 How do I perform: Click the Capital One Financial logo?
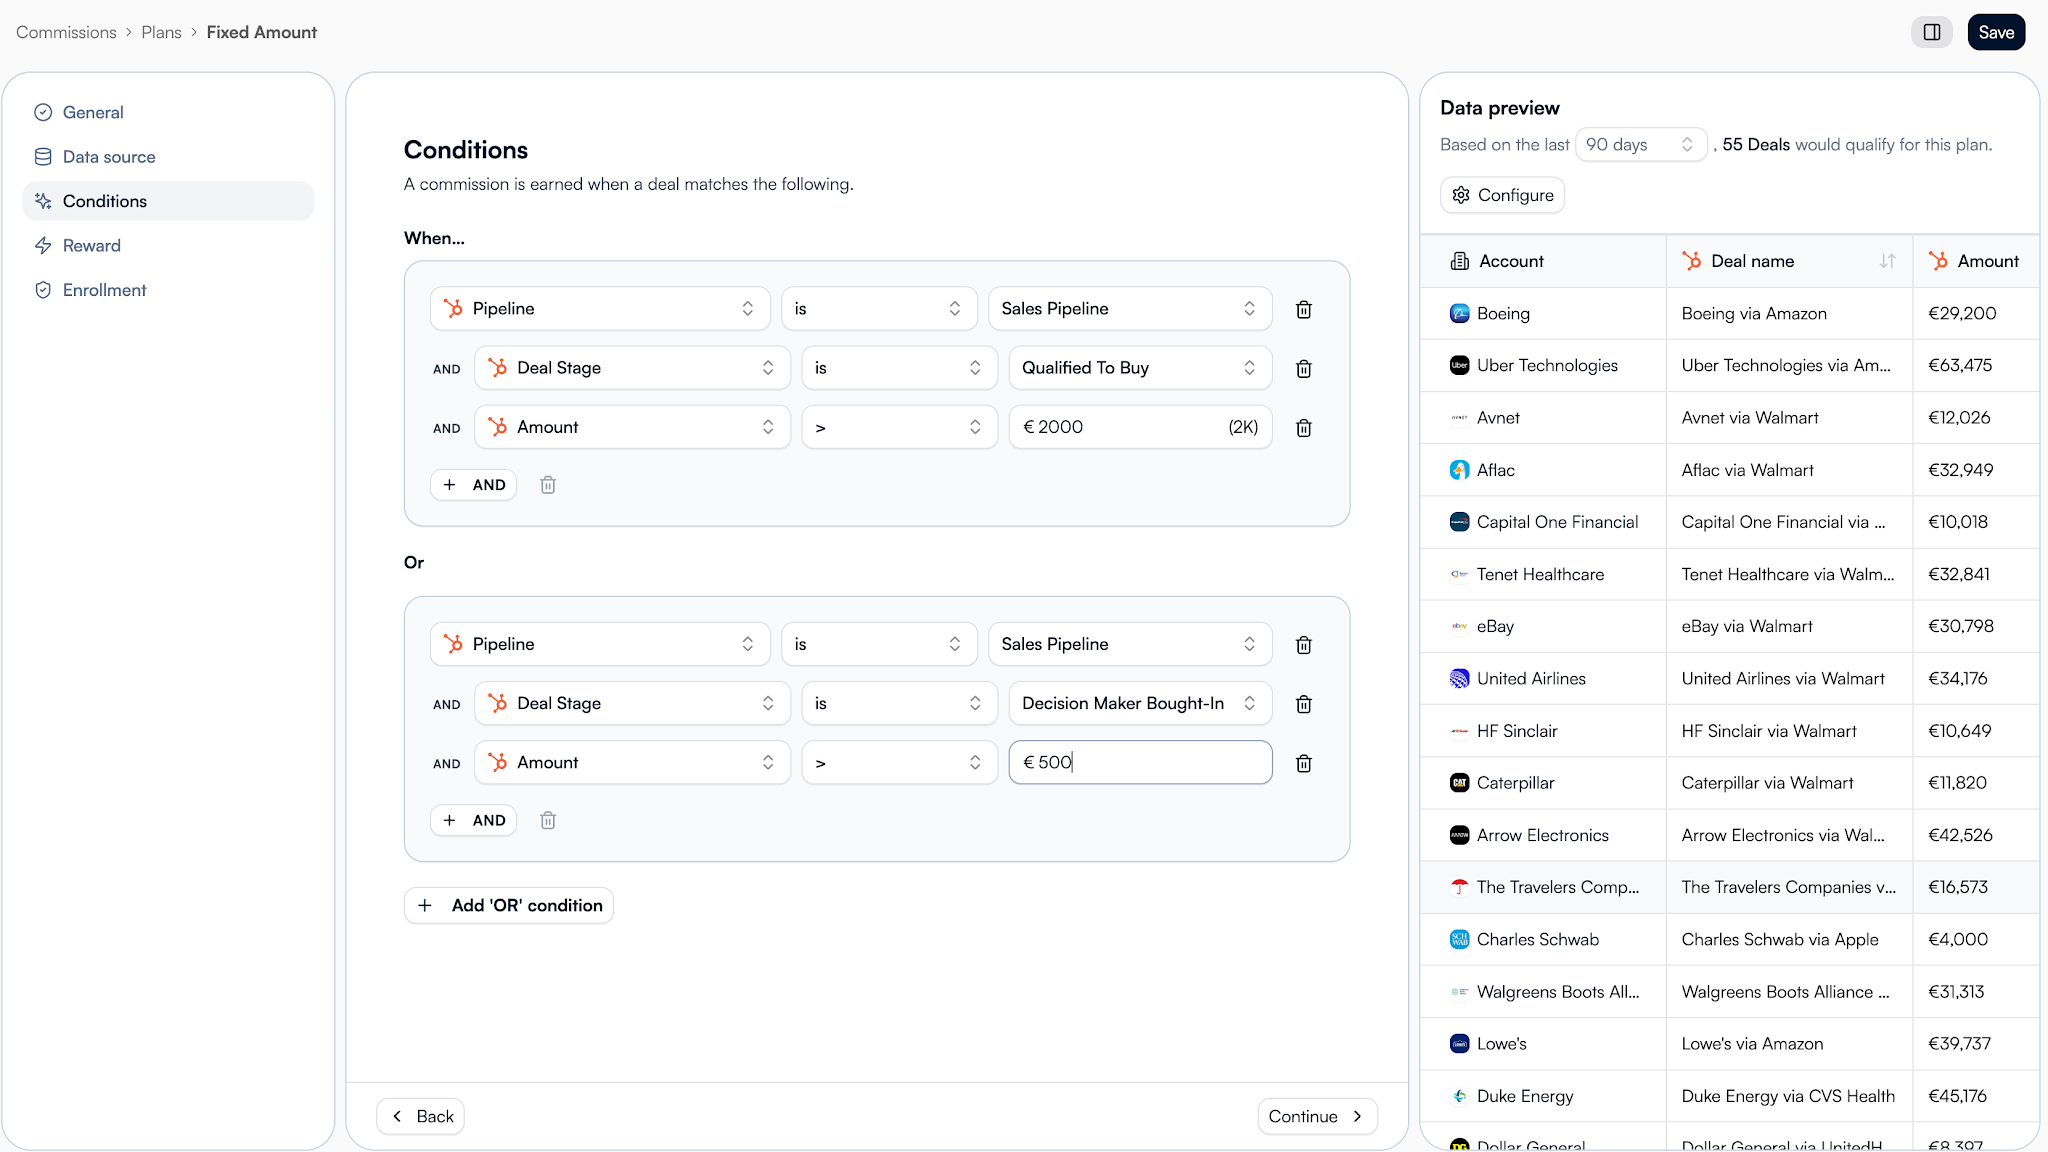pyautogui.click(x=1459, y=522)
